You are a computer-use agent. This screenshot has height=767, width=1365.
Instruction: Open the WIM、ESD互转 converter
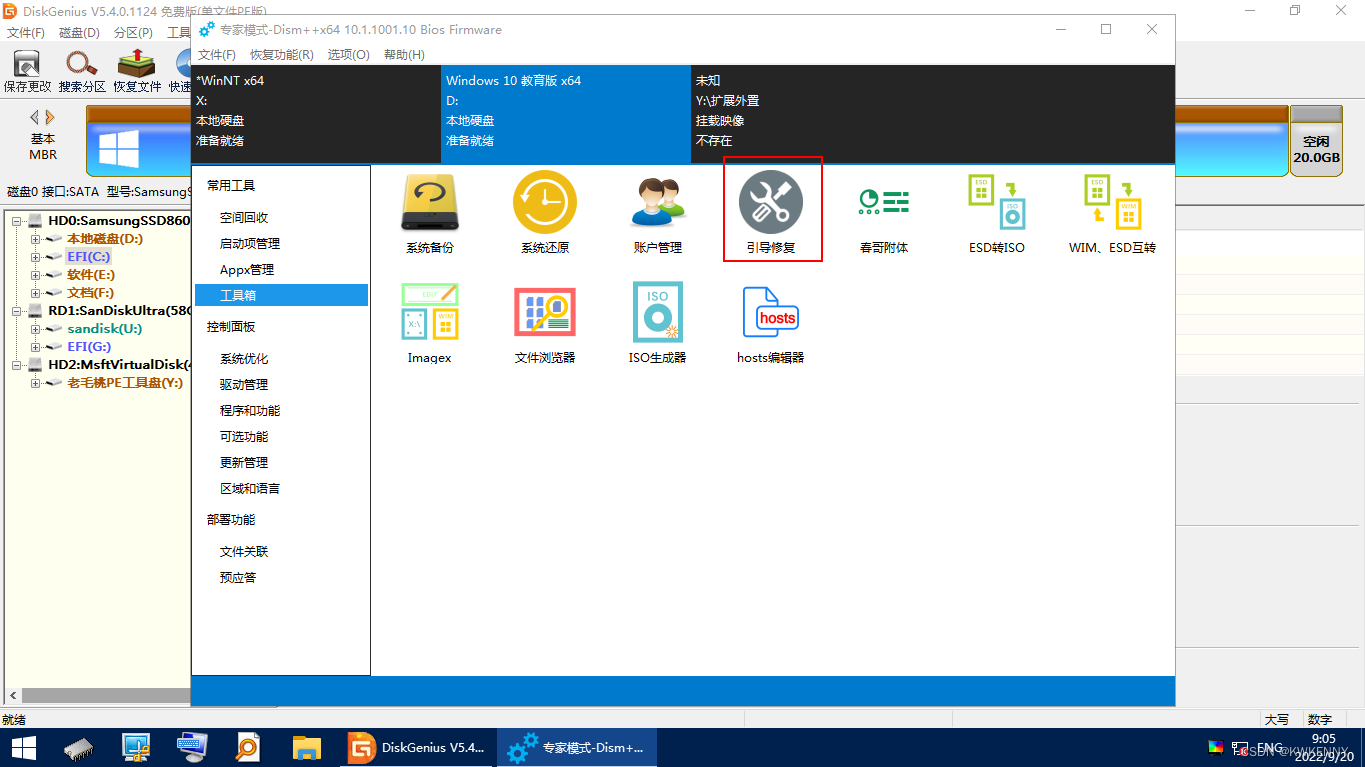pos(1112,213)
